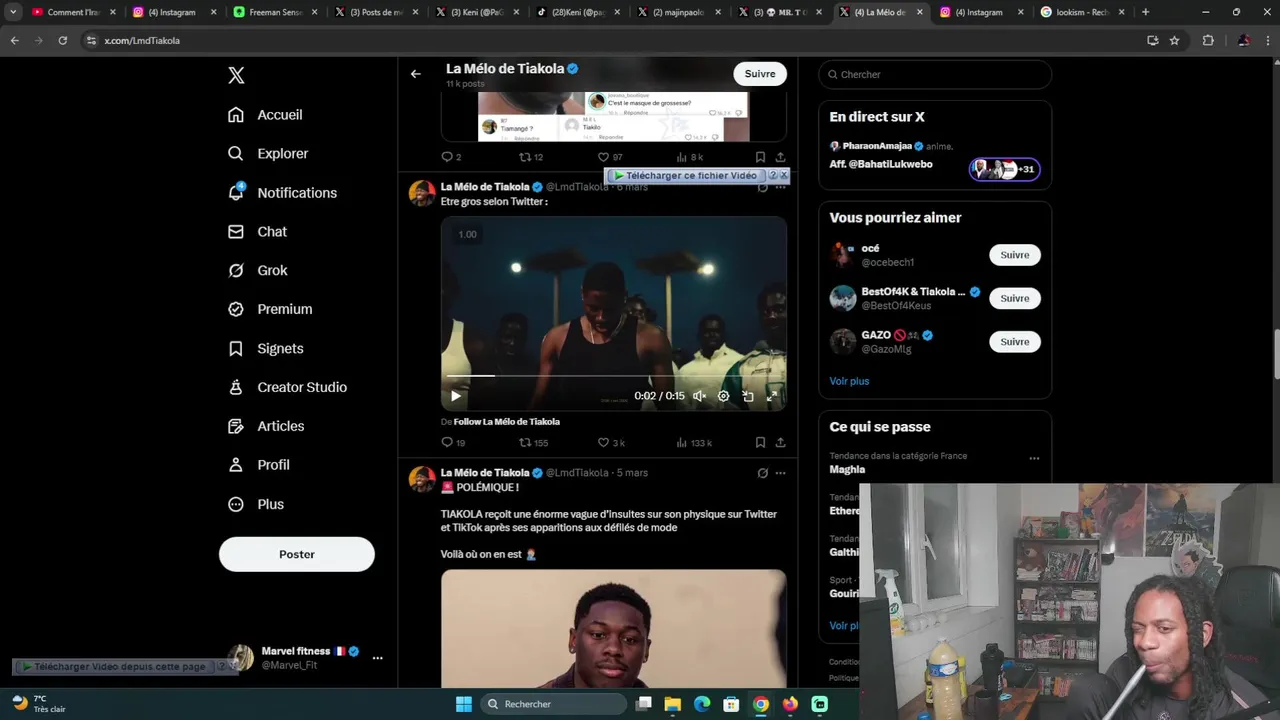Toggle picture-in-picture on the video
This screenshot has width=1280, height=720.
click(748, 396)
